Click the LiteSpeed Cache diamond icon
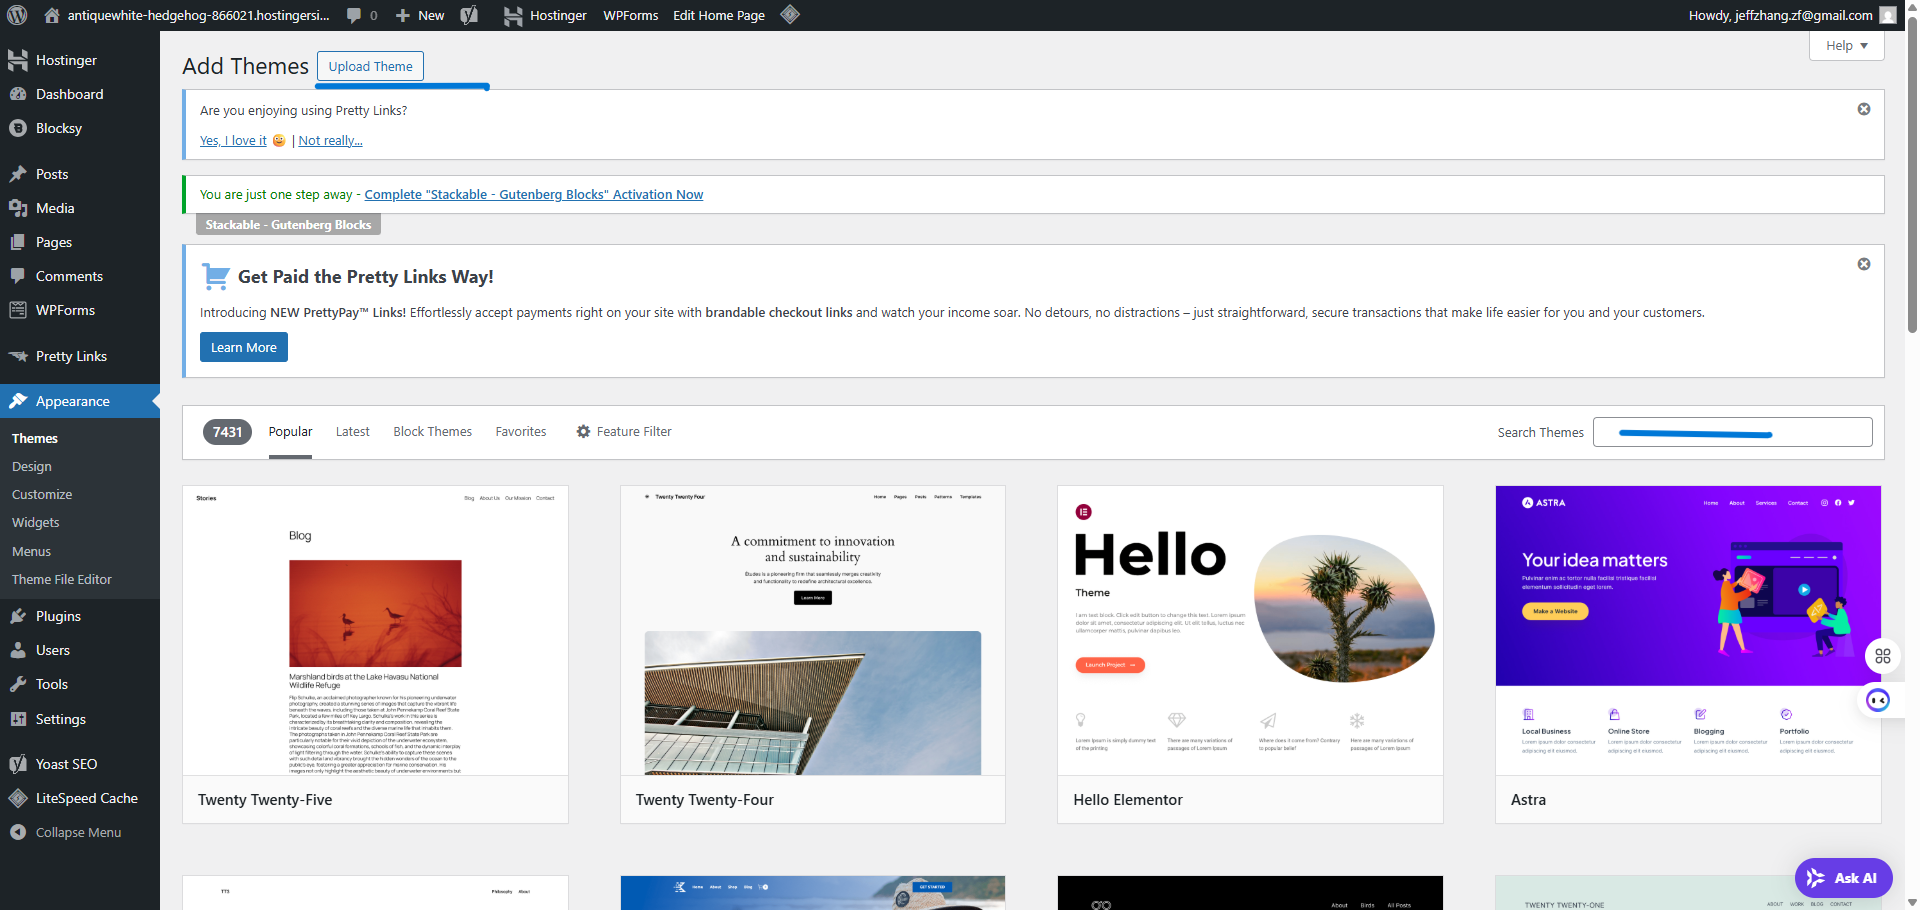The height and width of the screenshot is (910, 1920). [x=790, y=14]
